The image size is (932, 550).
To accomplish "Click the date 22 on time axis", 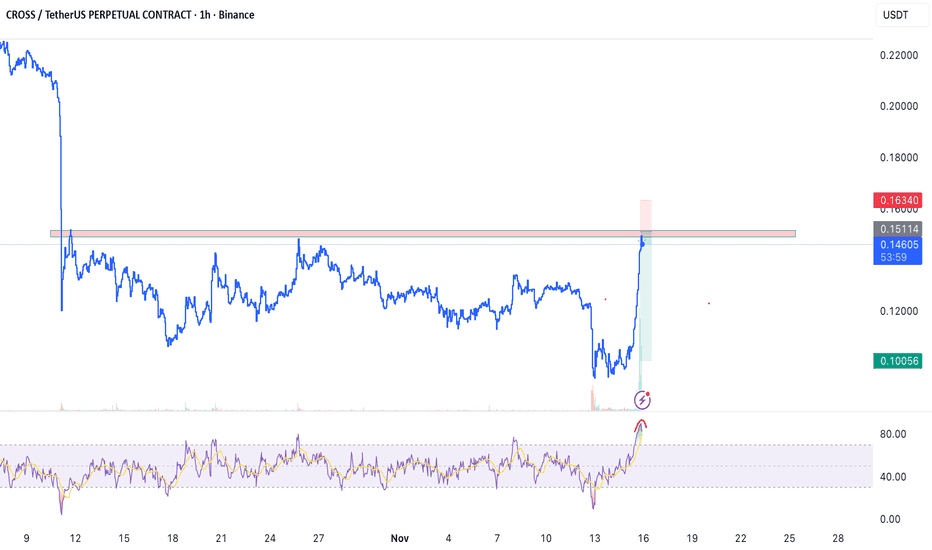I will coord(741,538).
